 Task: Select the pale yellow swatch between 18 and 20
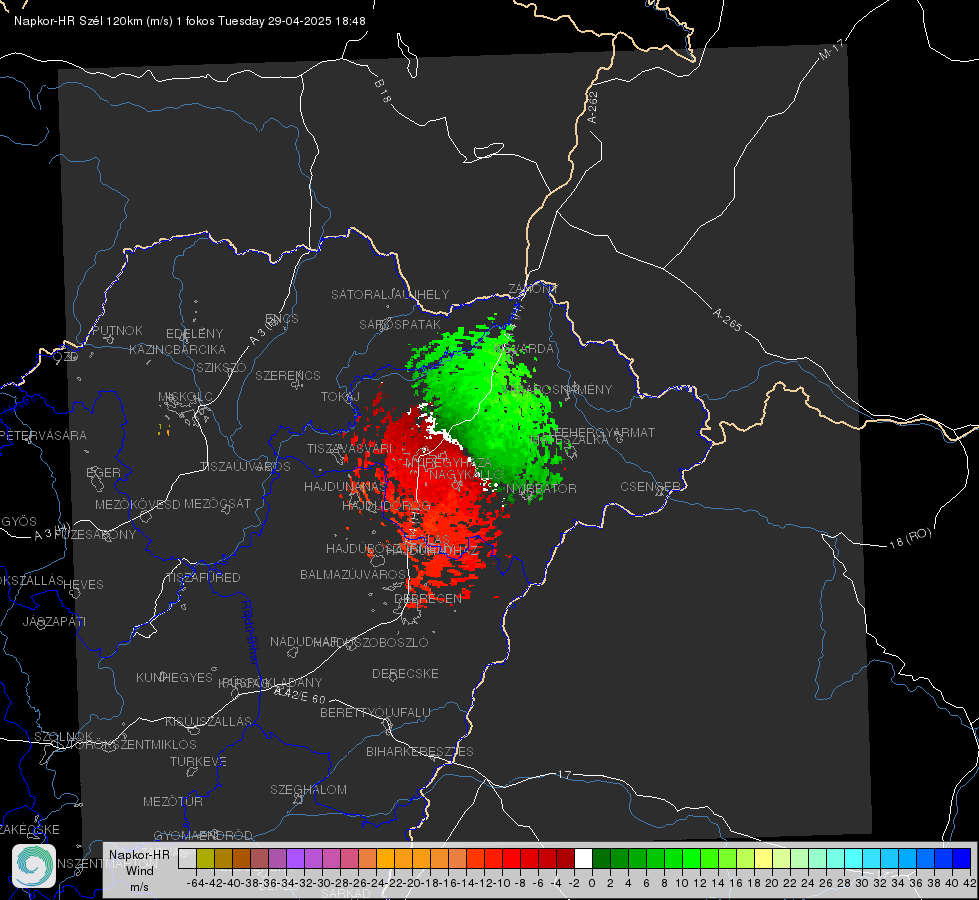764,858
